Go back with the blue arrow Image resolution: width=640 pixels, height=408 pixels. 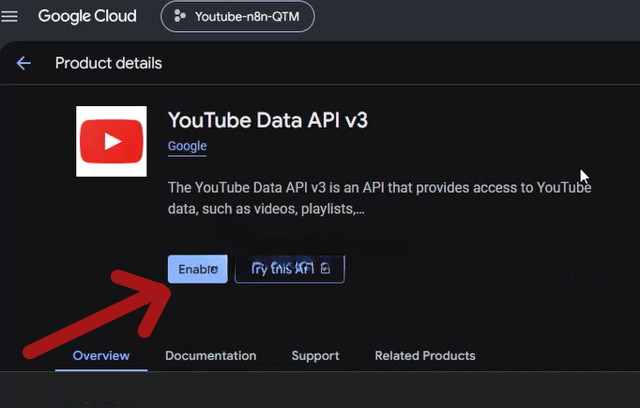pos(24,63)
